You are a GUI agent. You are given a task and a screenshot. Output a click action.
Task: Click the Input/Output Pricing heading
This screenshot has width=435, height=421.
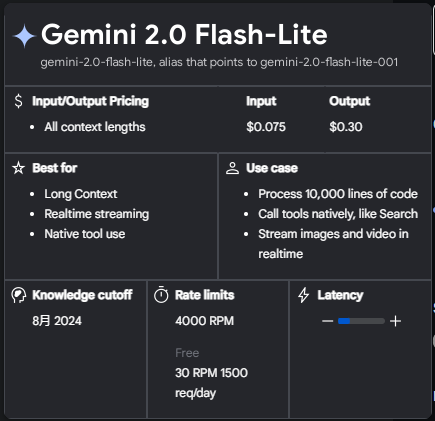click(x=90, y=101)
